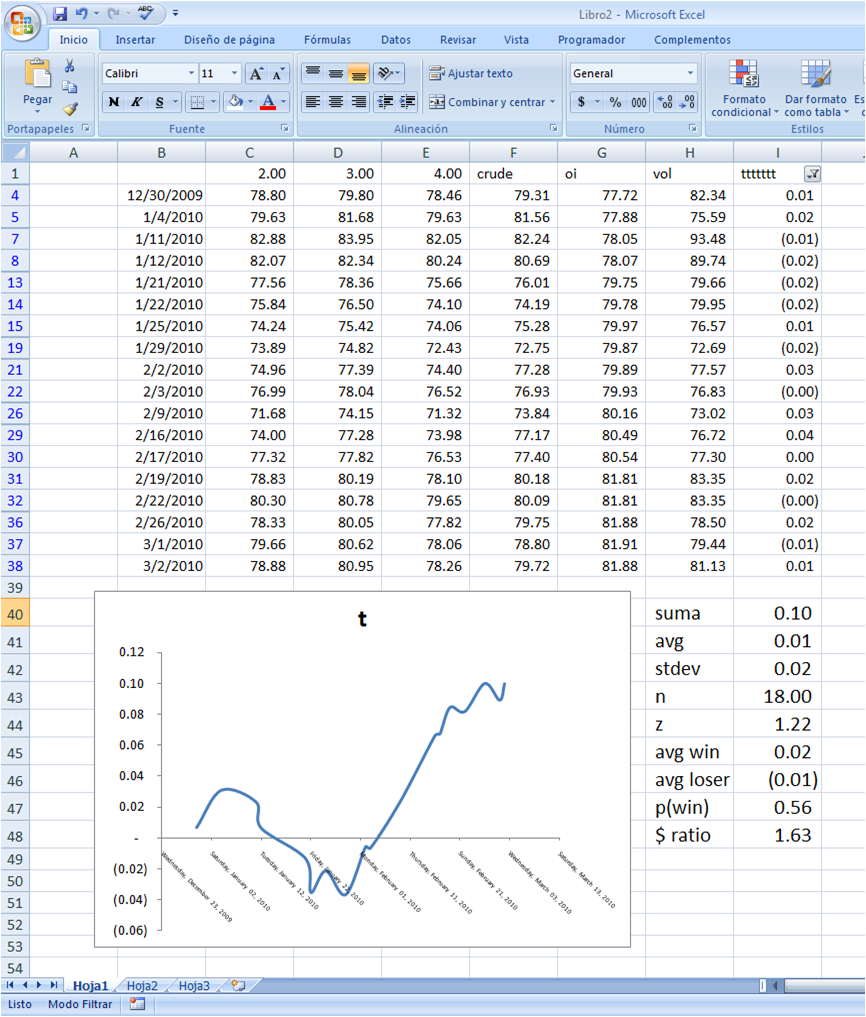Open the General number format dropdown

pos(690,74)
